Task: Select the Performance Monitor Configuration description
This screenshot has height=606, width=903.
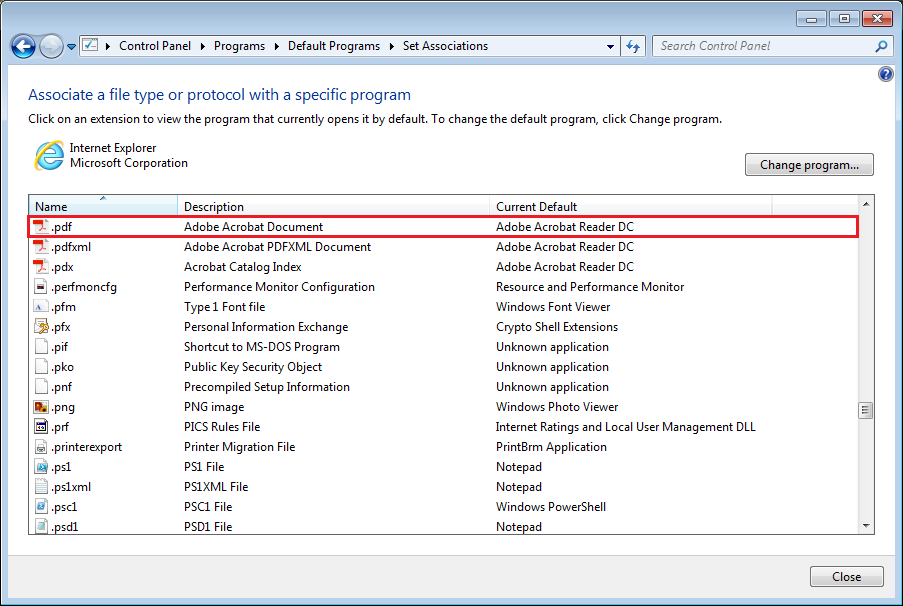Action: click(279, 287)
